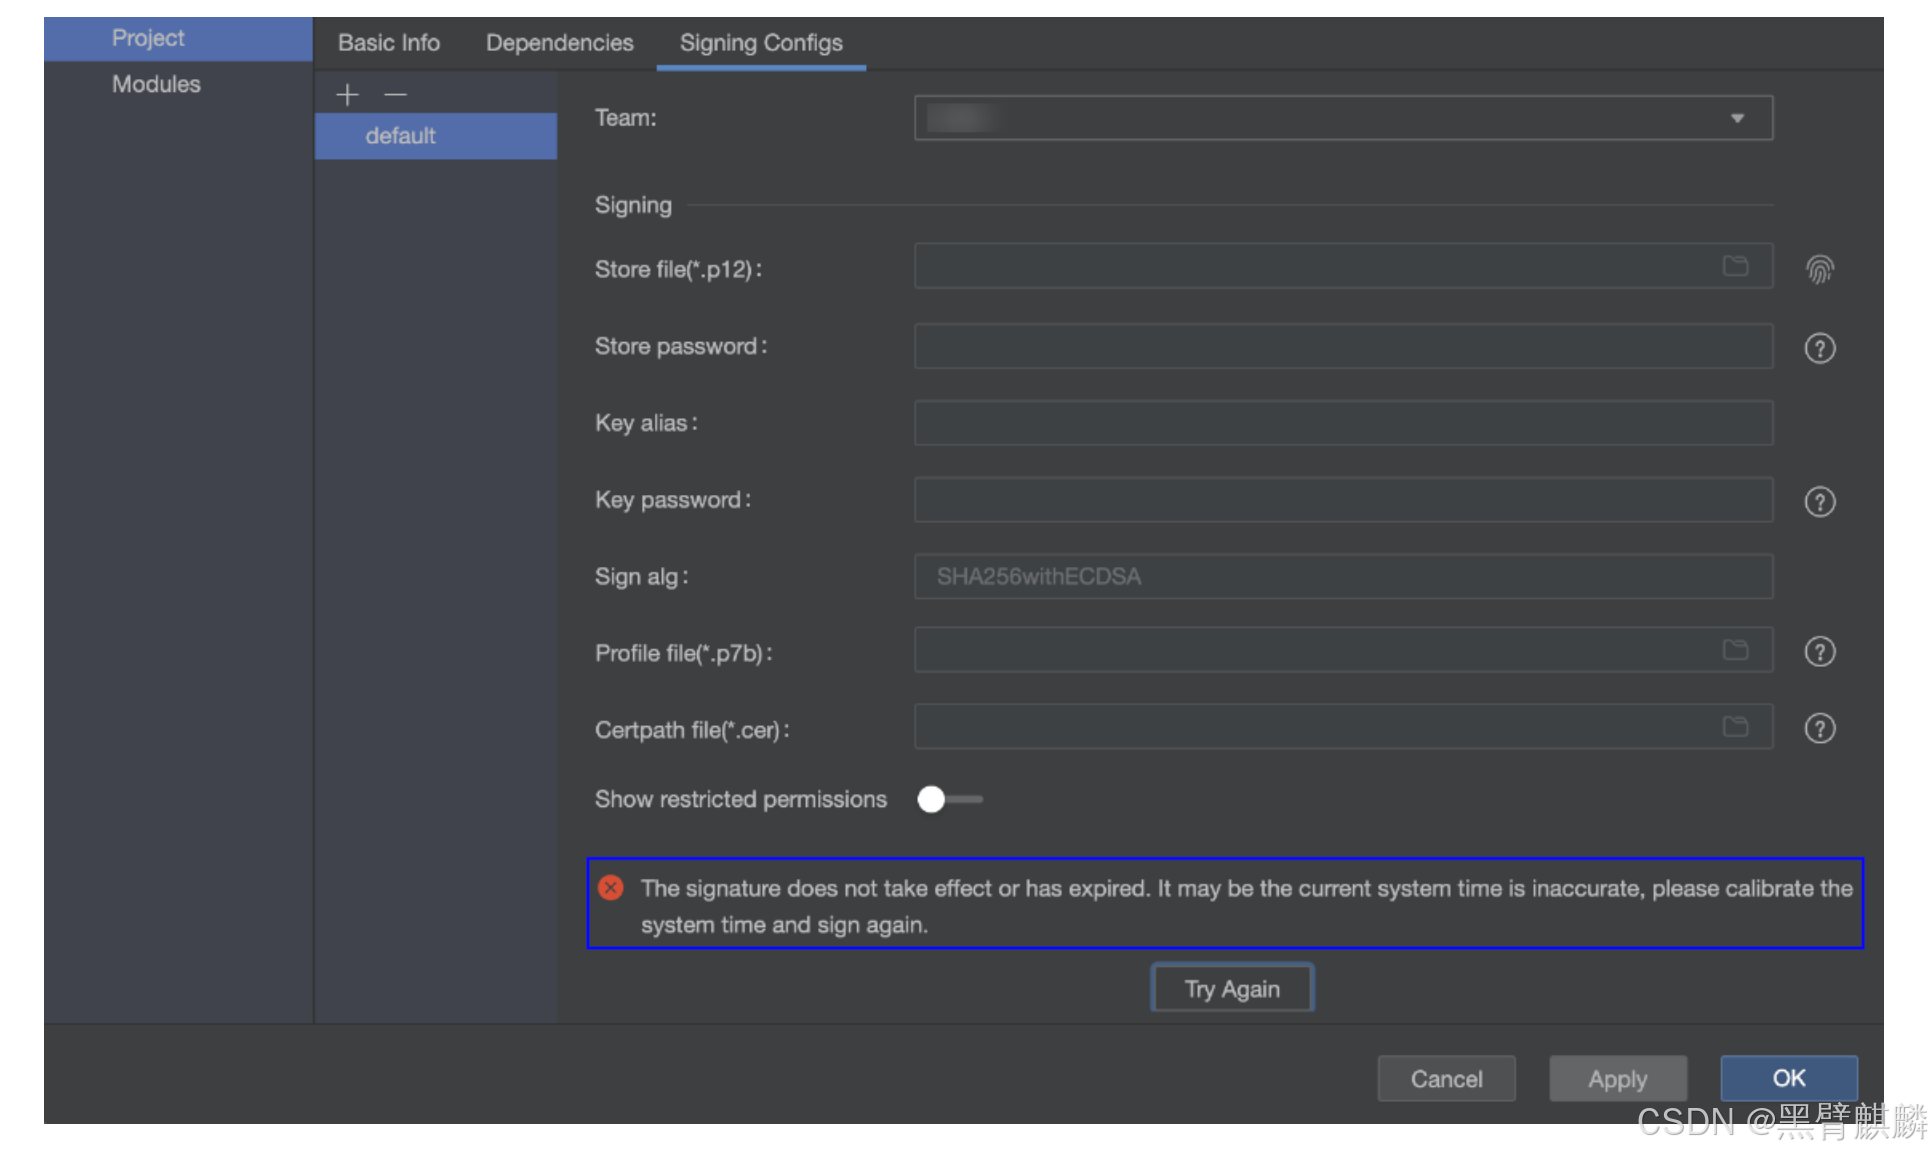Open the folder browse icon in Profile file field
The width and height of the screenshot is (1932, 1154).
tap(1735, 650)
